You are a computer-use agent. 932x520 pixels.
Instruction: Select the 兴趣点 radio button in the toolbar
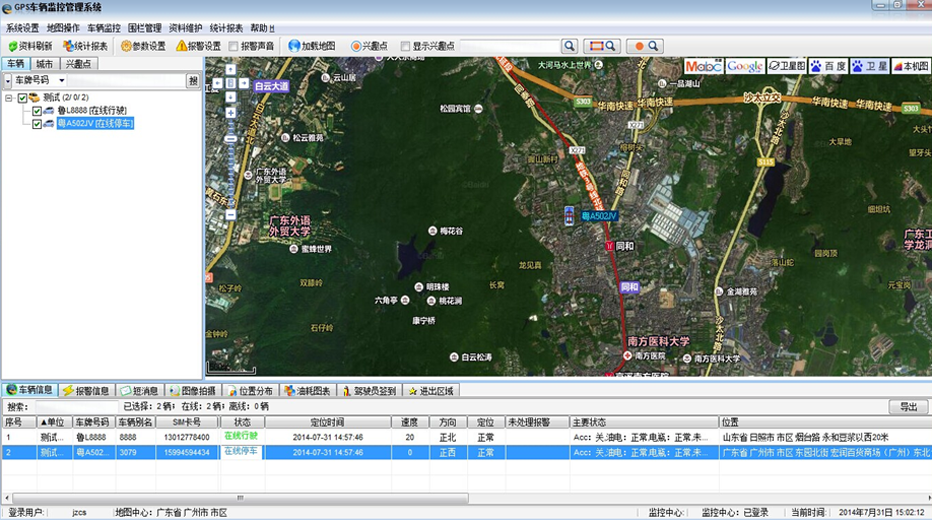click(355, 46)
